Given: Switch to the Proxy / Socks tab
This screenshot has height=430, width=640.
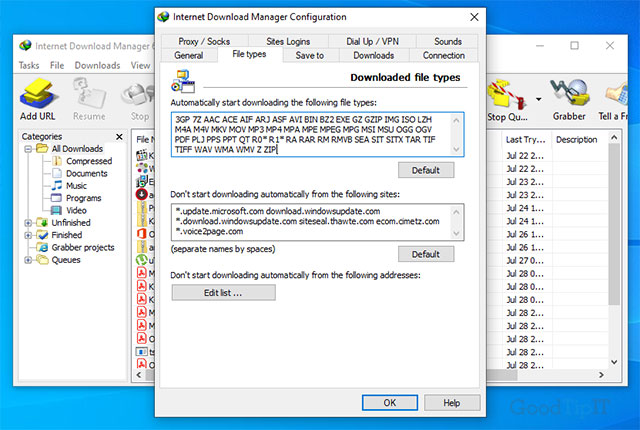Looking at the screenshot, I should tap(204, 42).
